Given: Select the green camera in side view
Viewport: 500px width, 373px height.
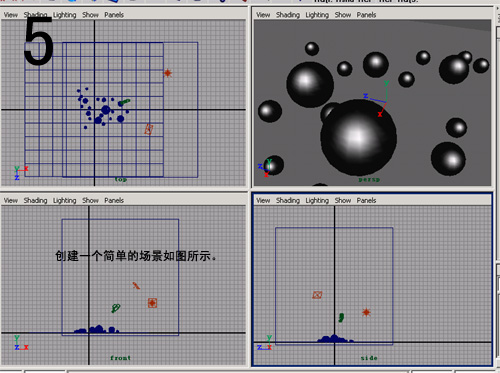Looking at the screenshot, I should pyautogui.click(x=341, y=317).
